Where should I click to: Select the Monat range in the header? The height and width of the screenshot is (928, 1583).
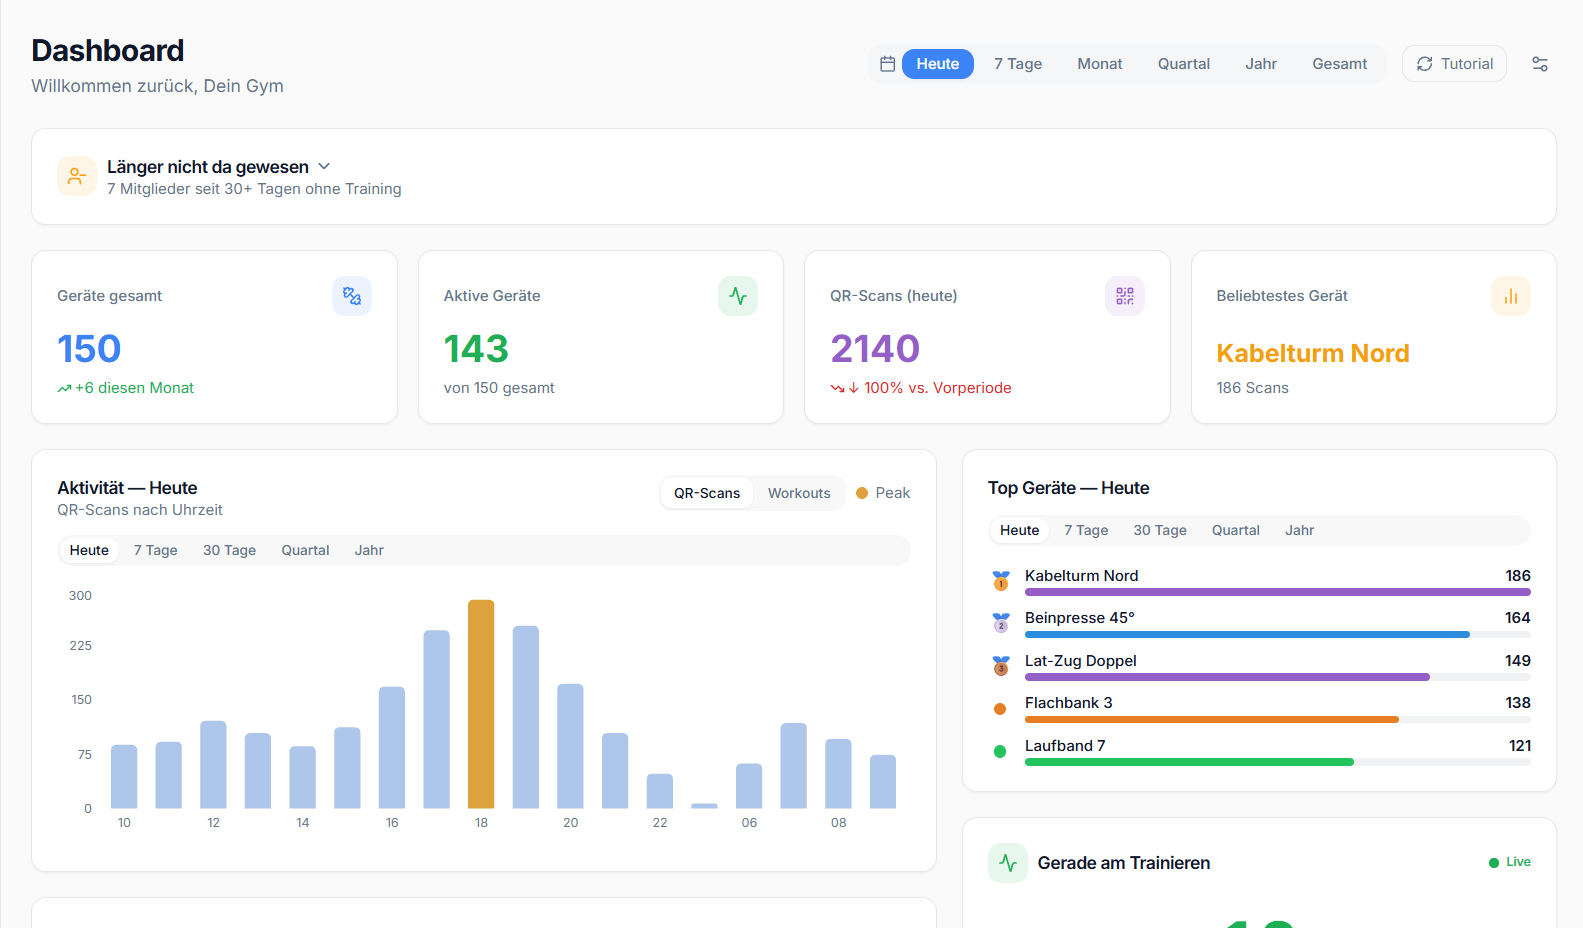point(1100,64)
